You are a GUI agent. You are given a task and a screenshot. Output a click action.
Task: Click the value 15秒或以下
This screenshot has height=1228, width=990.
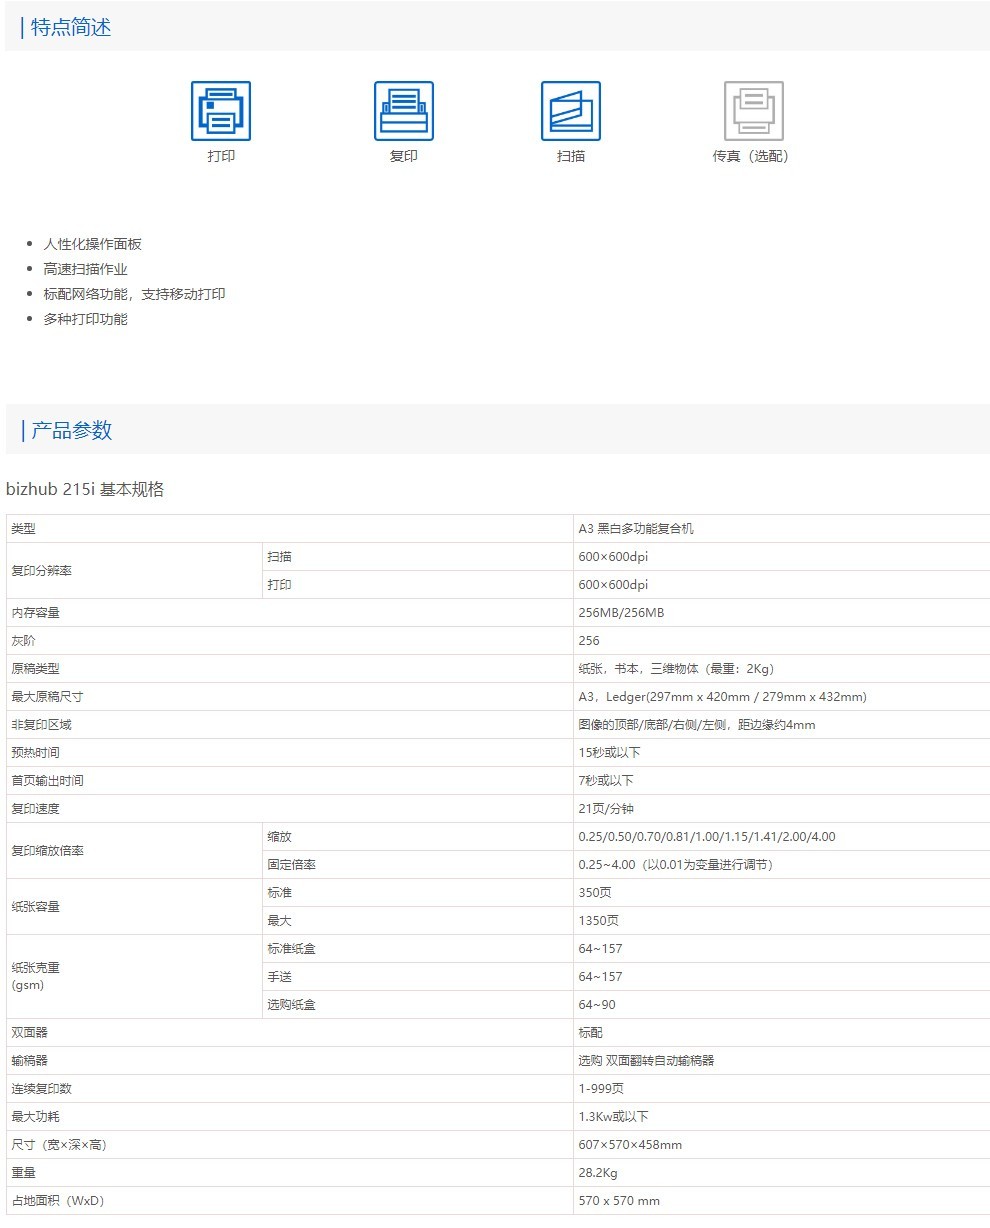tap(609, 753)
